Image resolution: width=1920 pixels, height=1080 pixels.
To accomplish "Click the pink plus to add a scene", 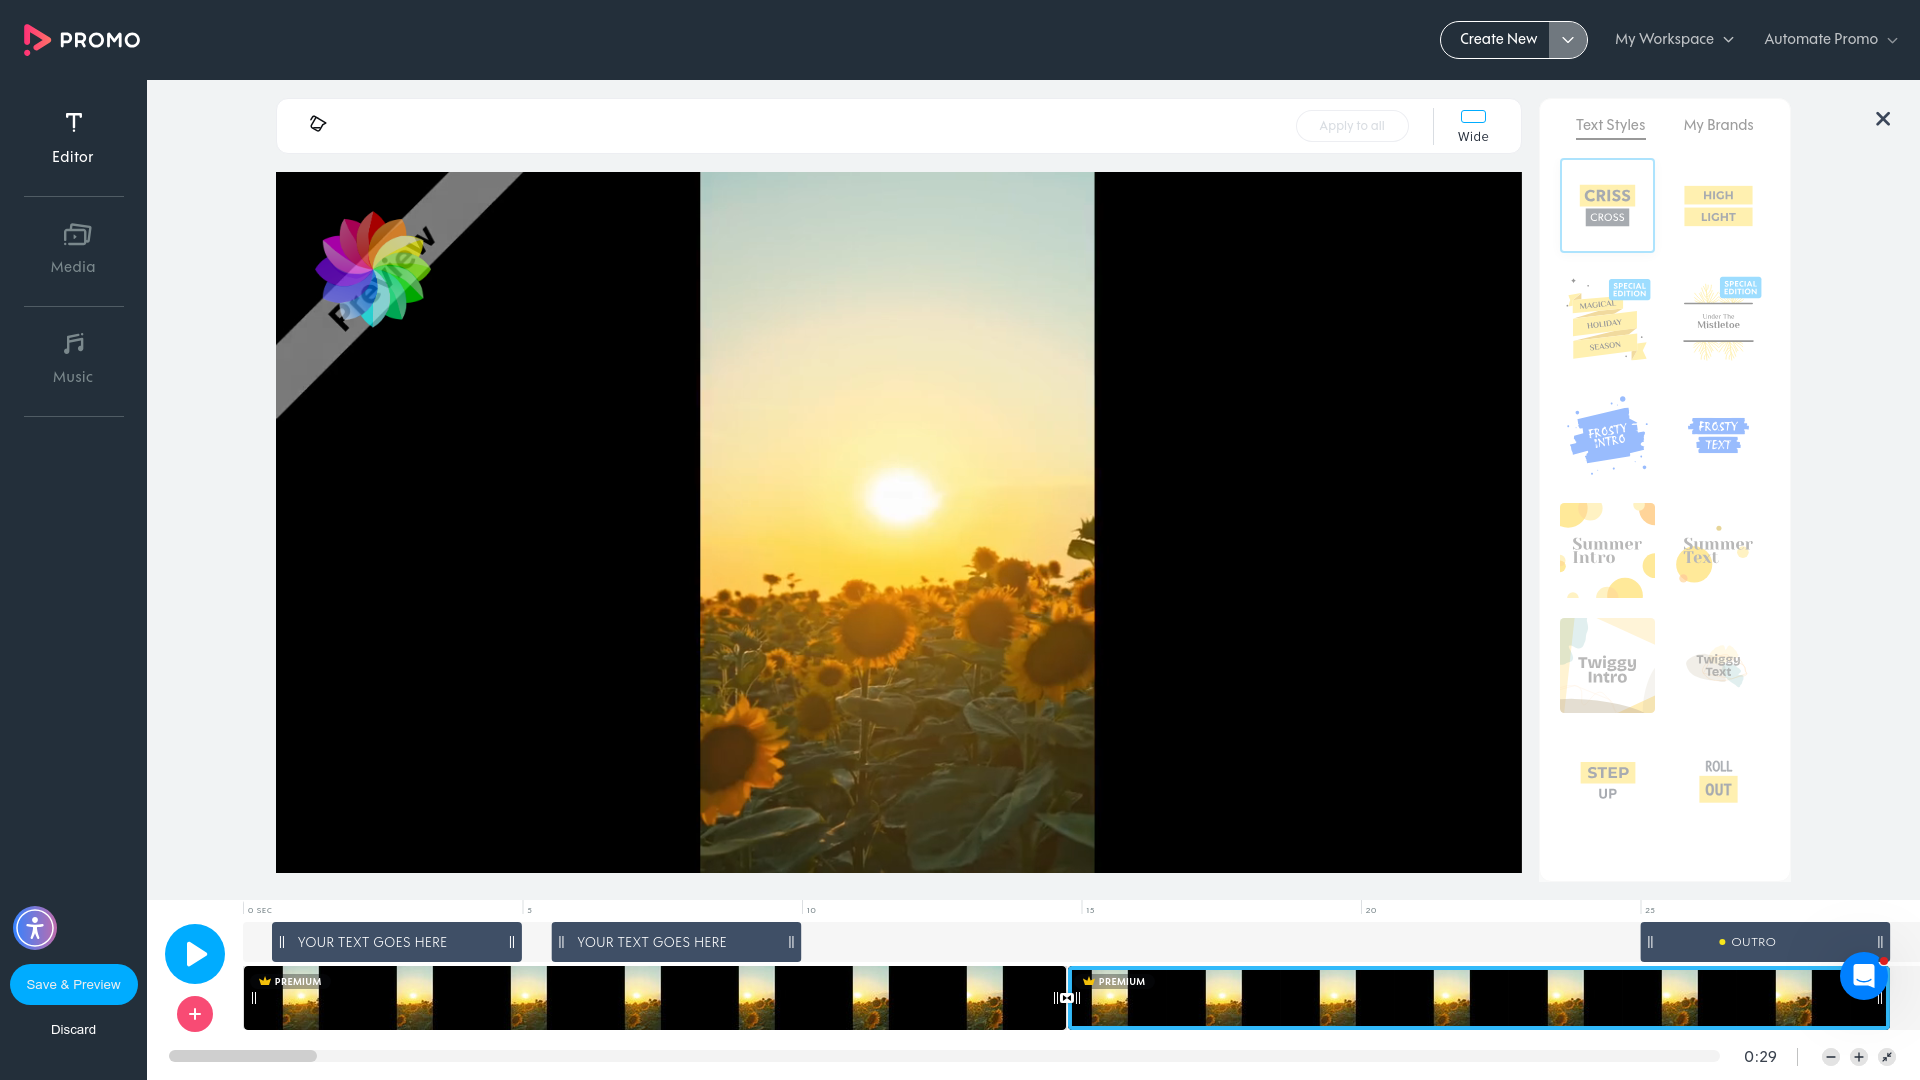I will tap(194, 1014).
